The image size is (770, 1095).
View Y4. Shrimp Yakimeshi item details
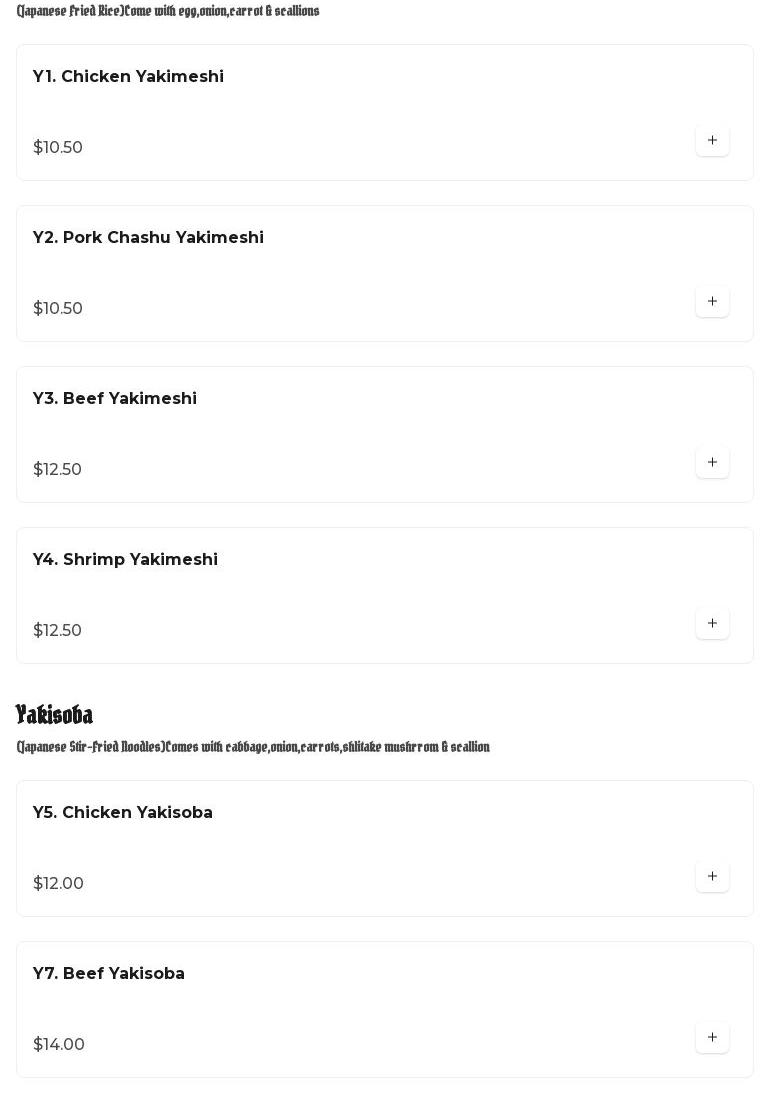coord(125,560)
